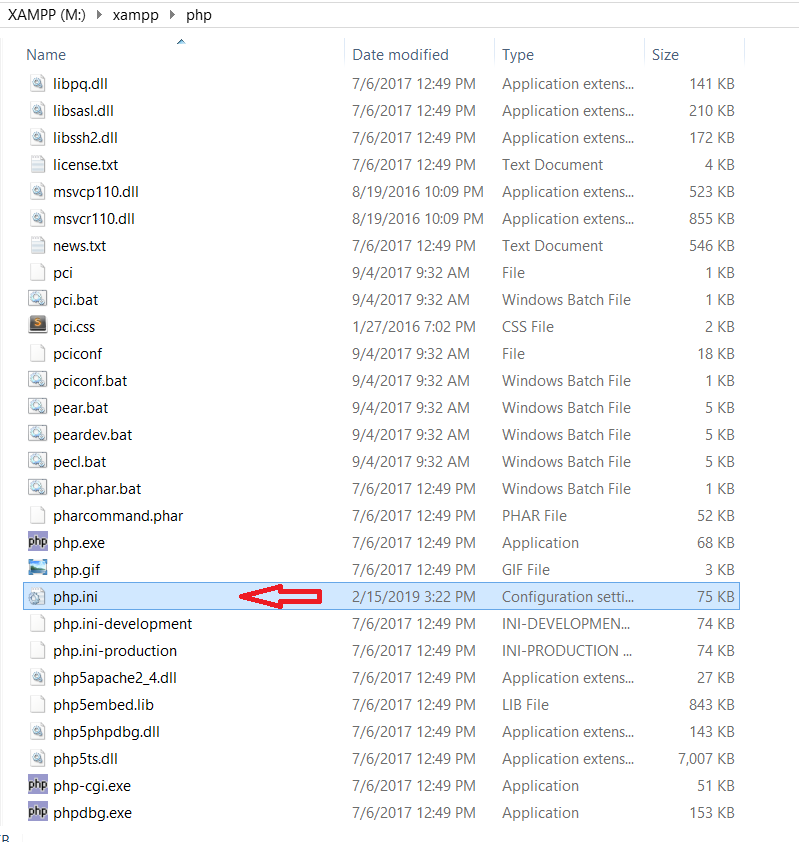799x842 pixels.
Task: Click the php5ts.dll file icon
Action: 38,758
